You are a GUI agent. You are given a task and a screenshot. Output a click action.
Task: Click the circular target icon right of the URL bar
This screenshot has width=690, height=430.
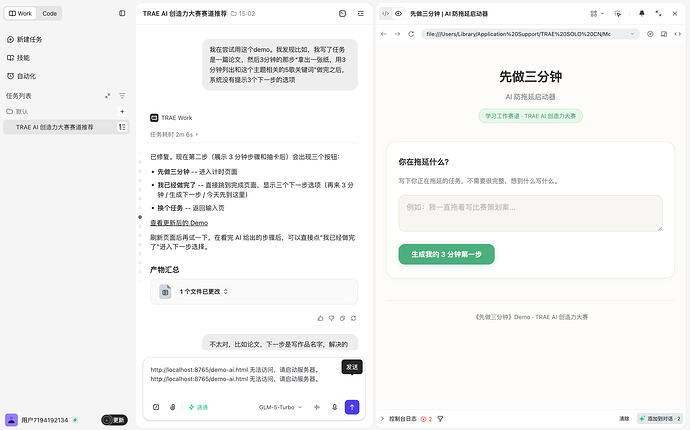tap(650, 34)
